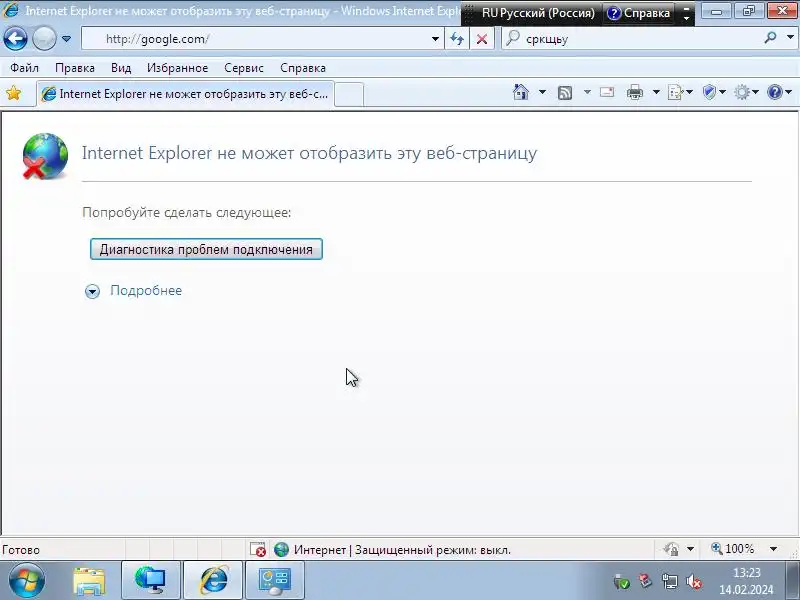Viewport: 800px width, 600px height.
Task: Click Диагностика проблем подключения button
Action: (206, 249)
